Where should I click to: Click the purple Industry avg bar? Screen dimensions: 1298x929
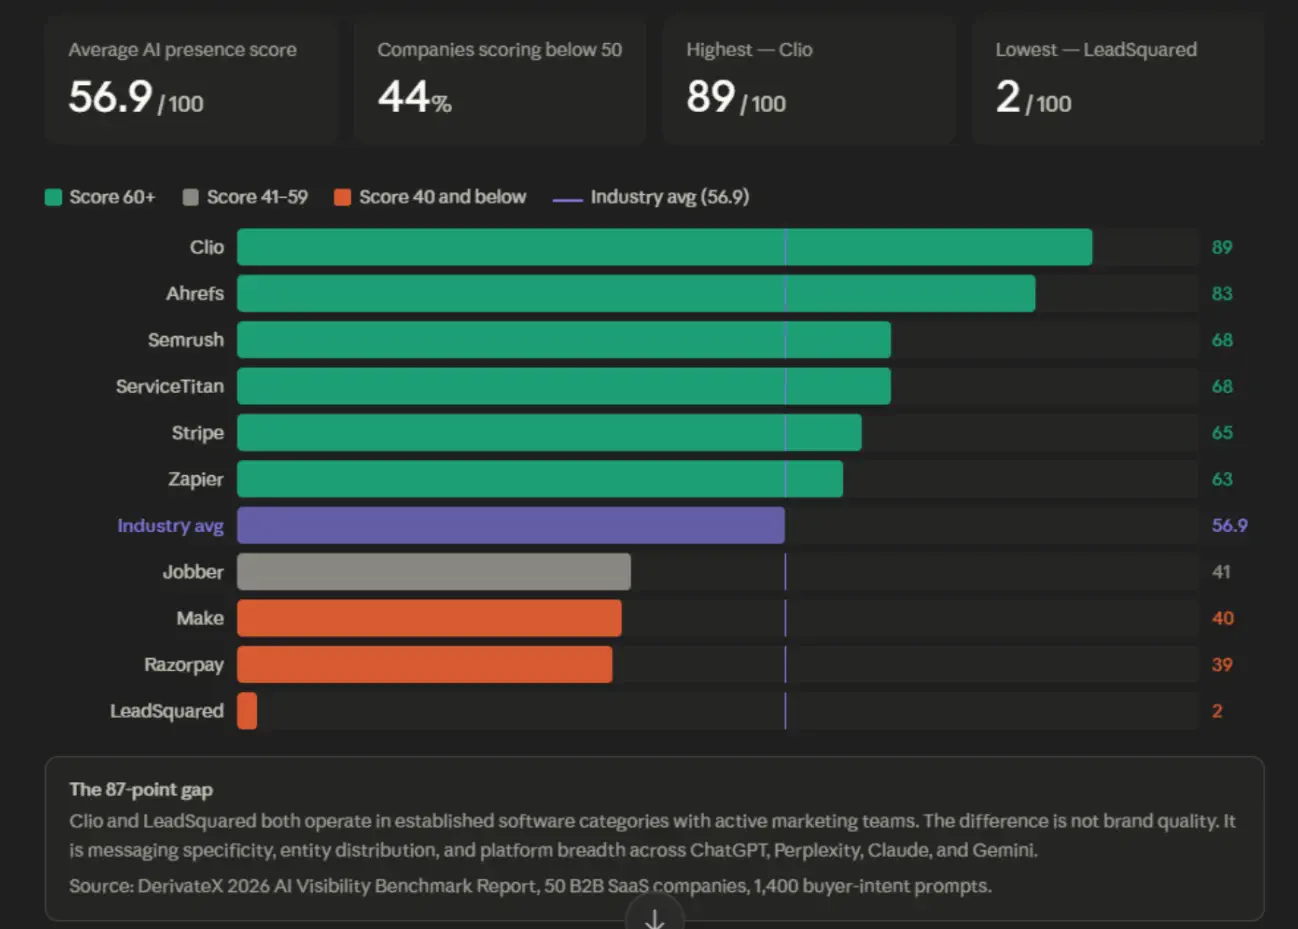click(x=511, y=525)
